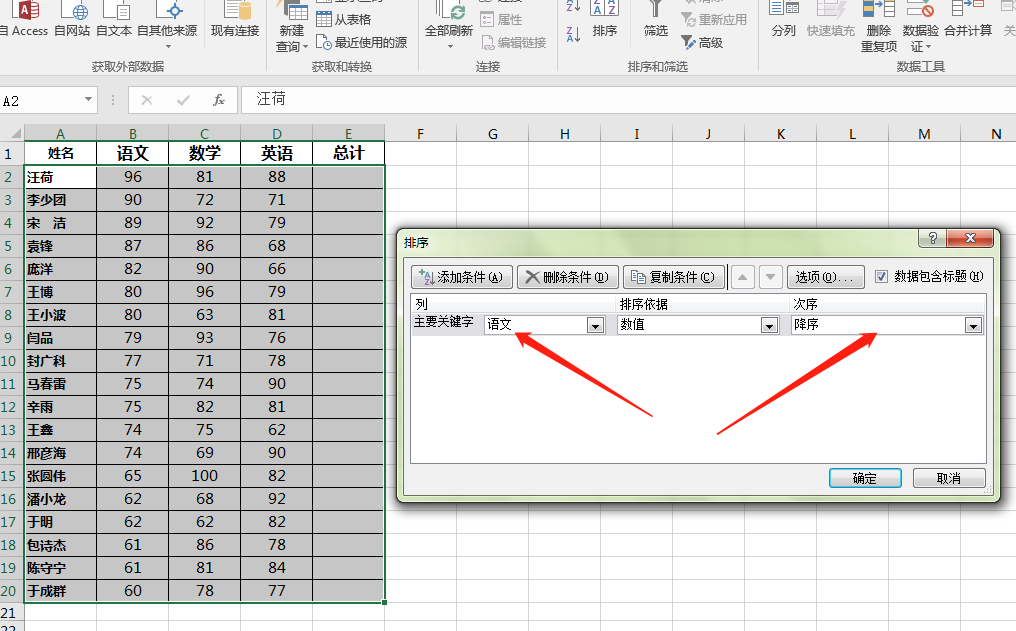Open 数据验证 data validation
Image resolution: width=1016 pixels, height=631 pixels.
[x=920, y=27]
